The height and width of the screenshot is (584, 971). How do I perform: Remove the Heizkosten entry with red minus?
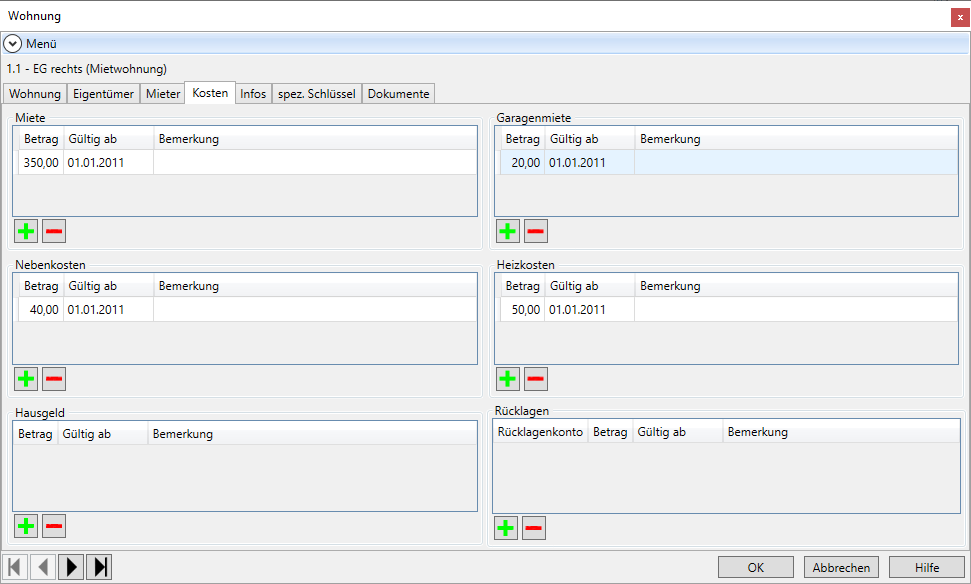[536, 379]
